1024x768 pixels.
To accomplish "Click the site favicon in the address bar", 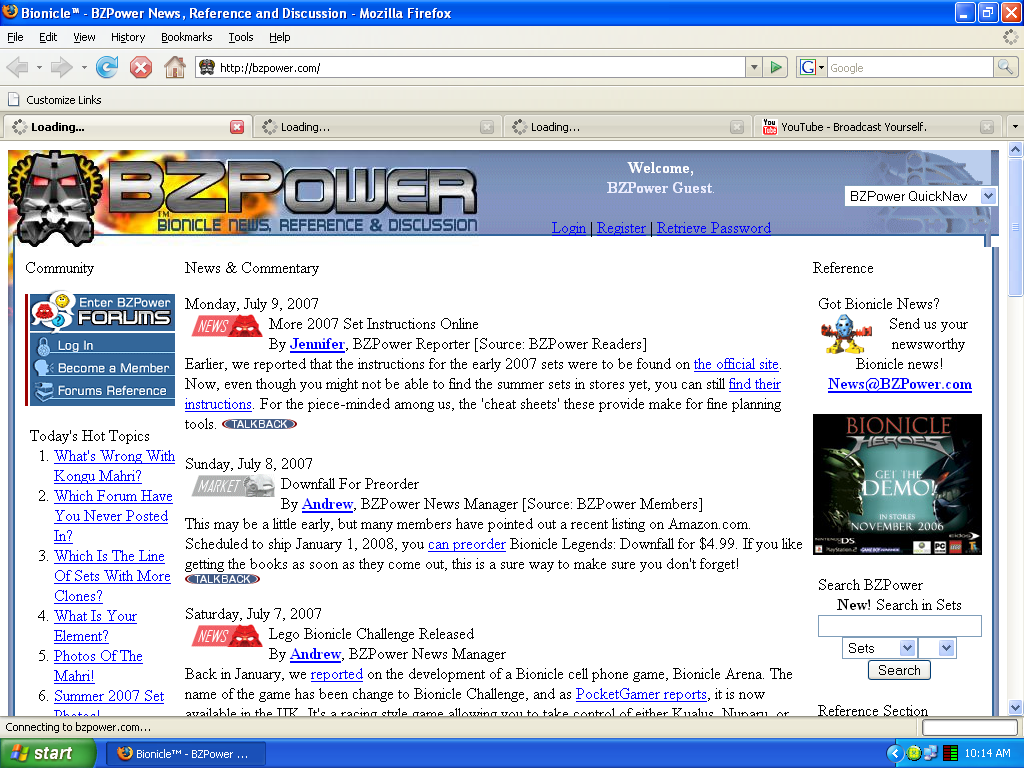I will coord(207,67).
